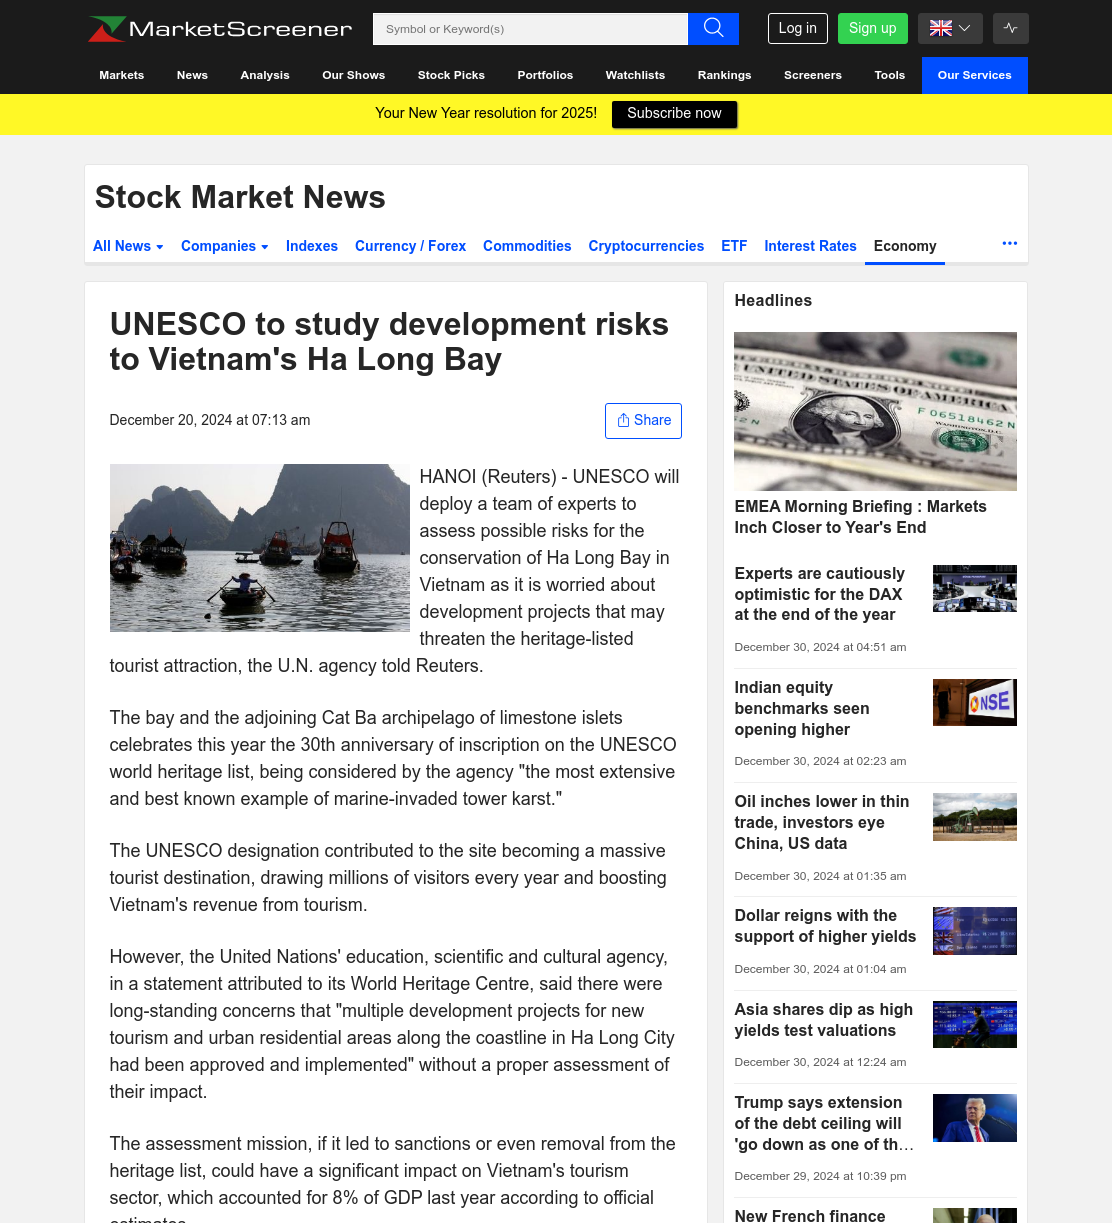Open the Rankings menu
1112x1223 pixels.
(725, 75)
